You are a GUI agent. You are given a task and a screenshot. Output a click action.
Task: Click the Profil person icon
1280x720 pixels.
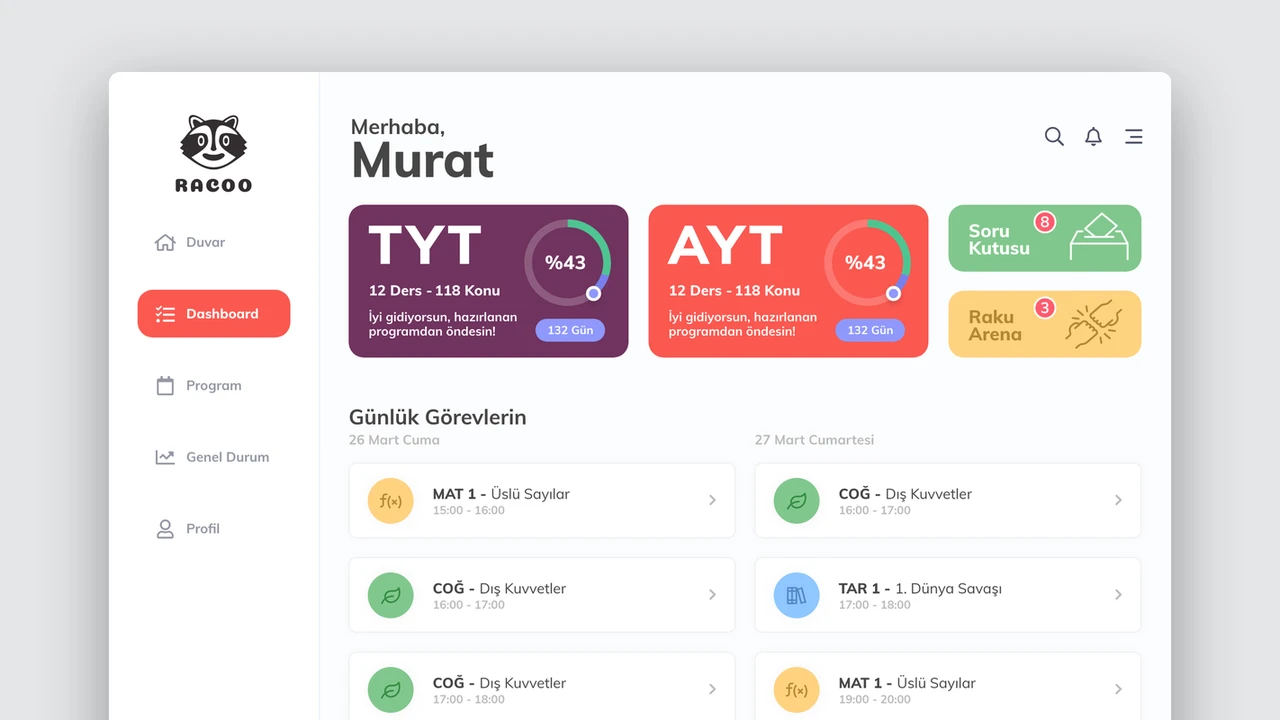coord(165,528)
